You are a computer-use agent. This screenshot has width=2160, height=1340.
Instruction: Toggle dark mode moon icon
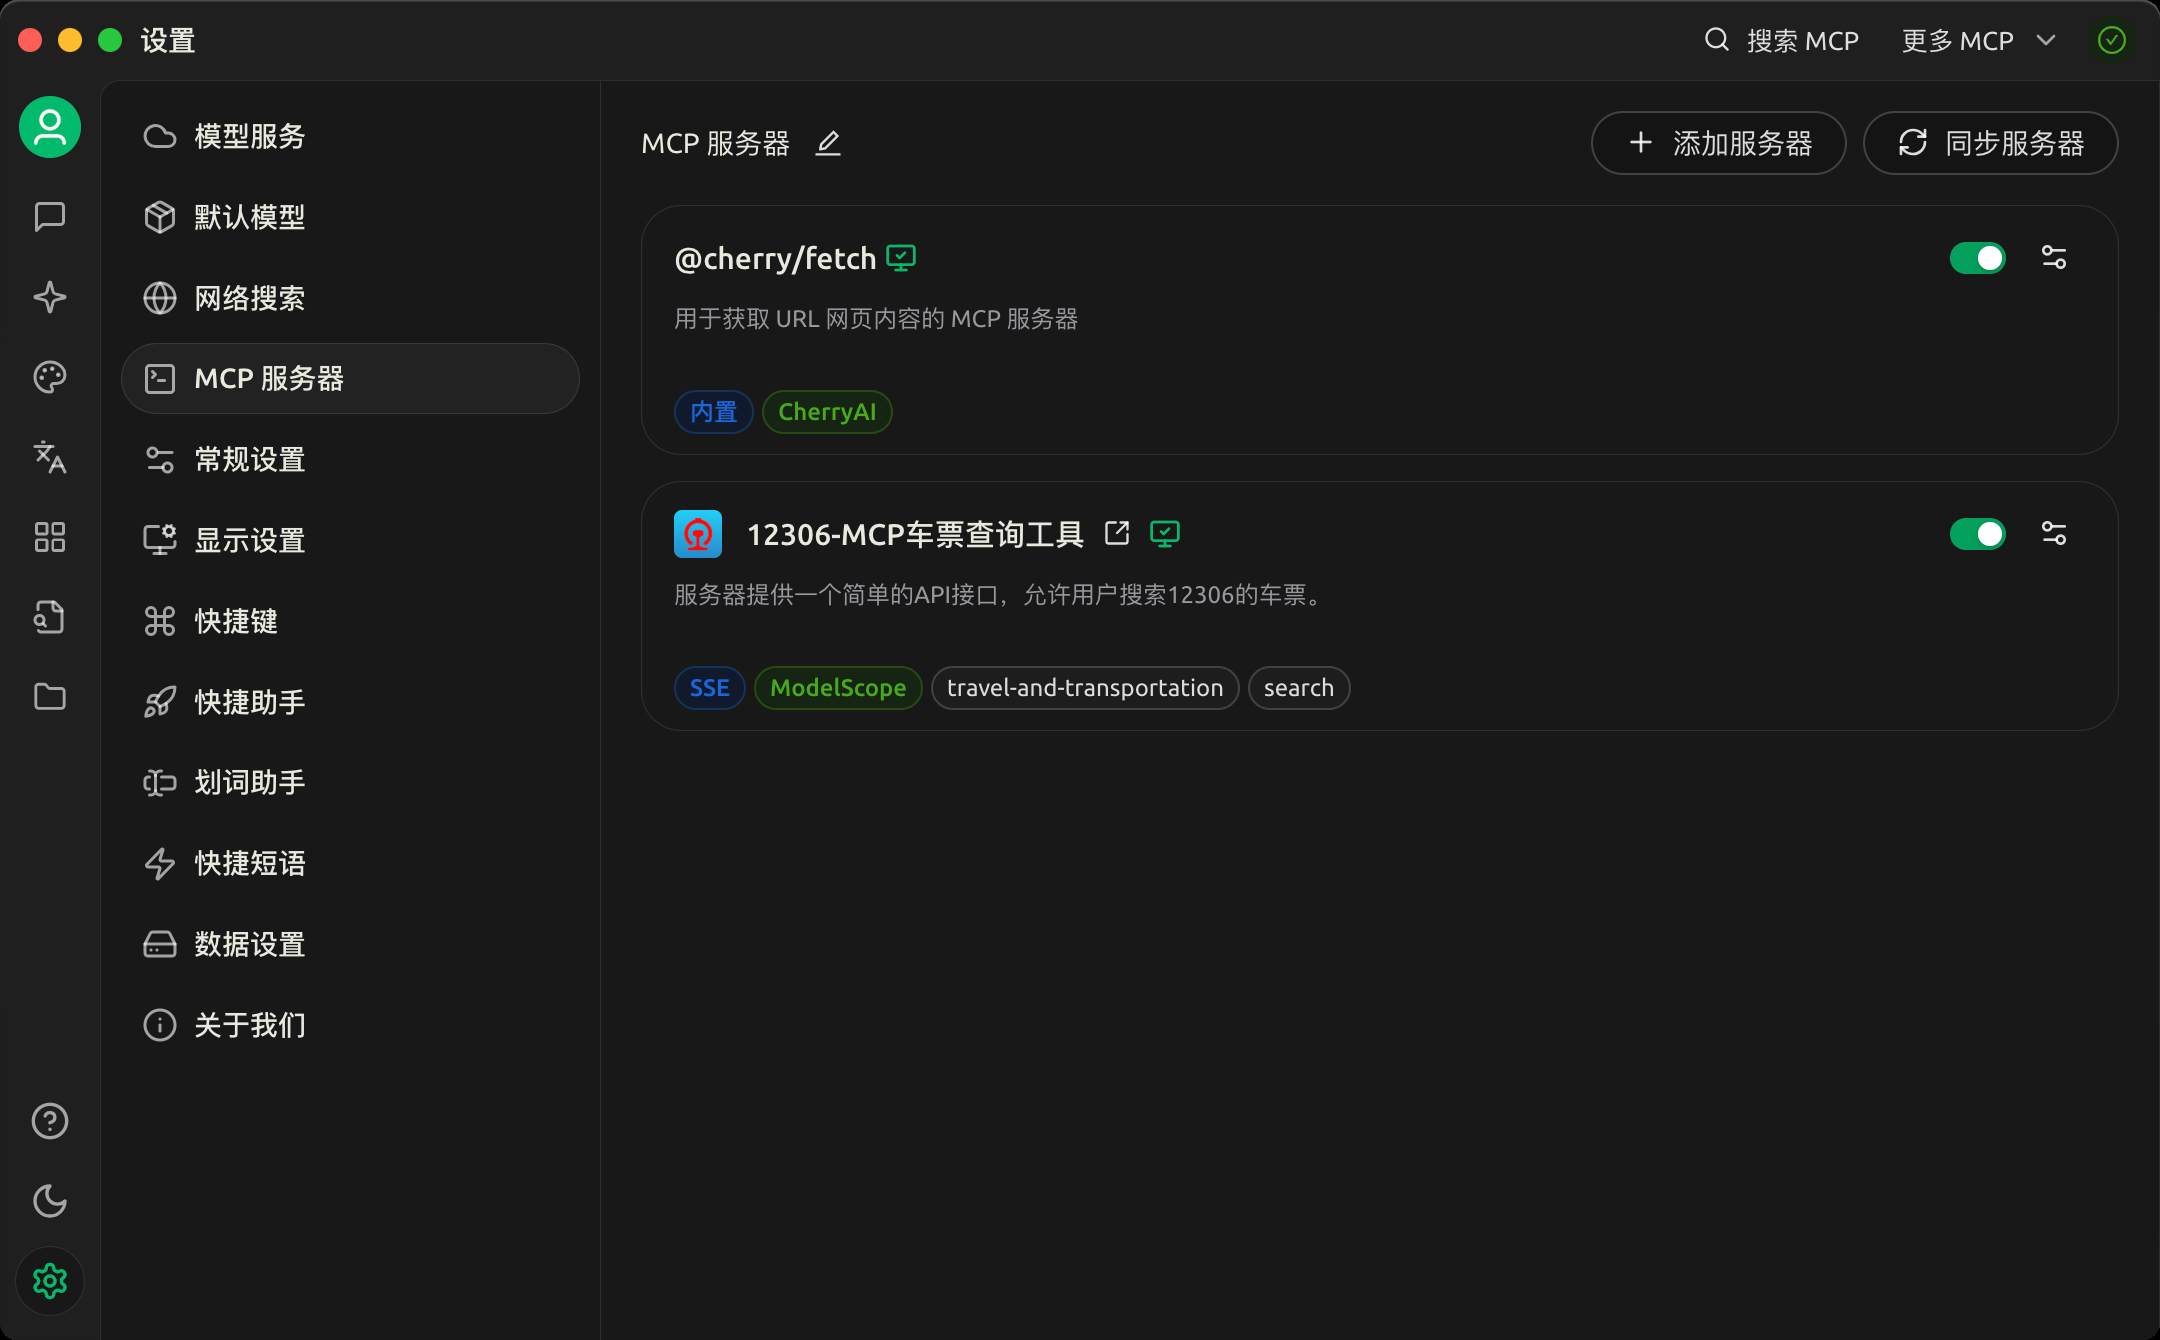coord(49,1201)
